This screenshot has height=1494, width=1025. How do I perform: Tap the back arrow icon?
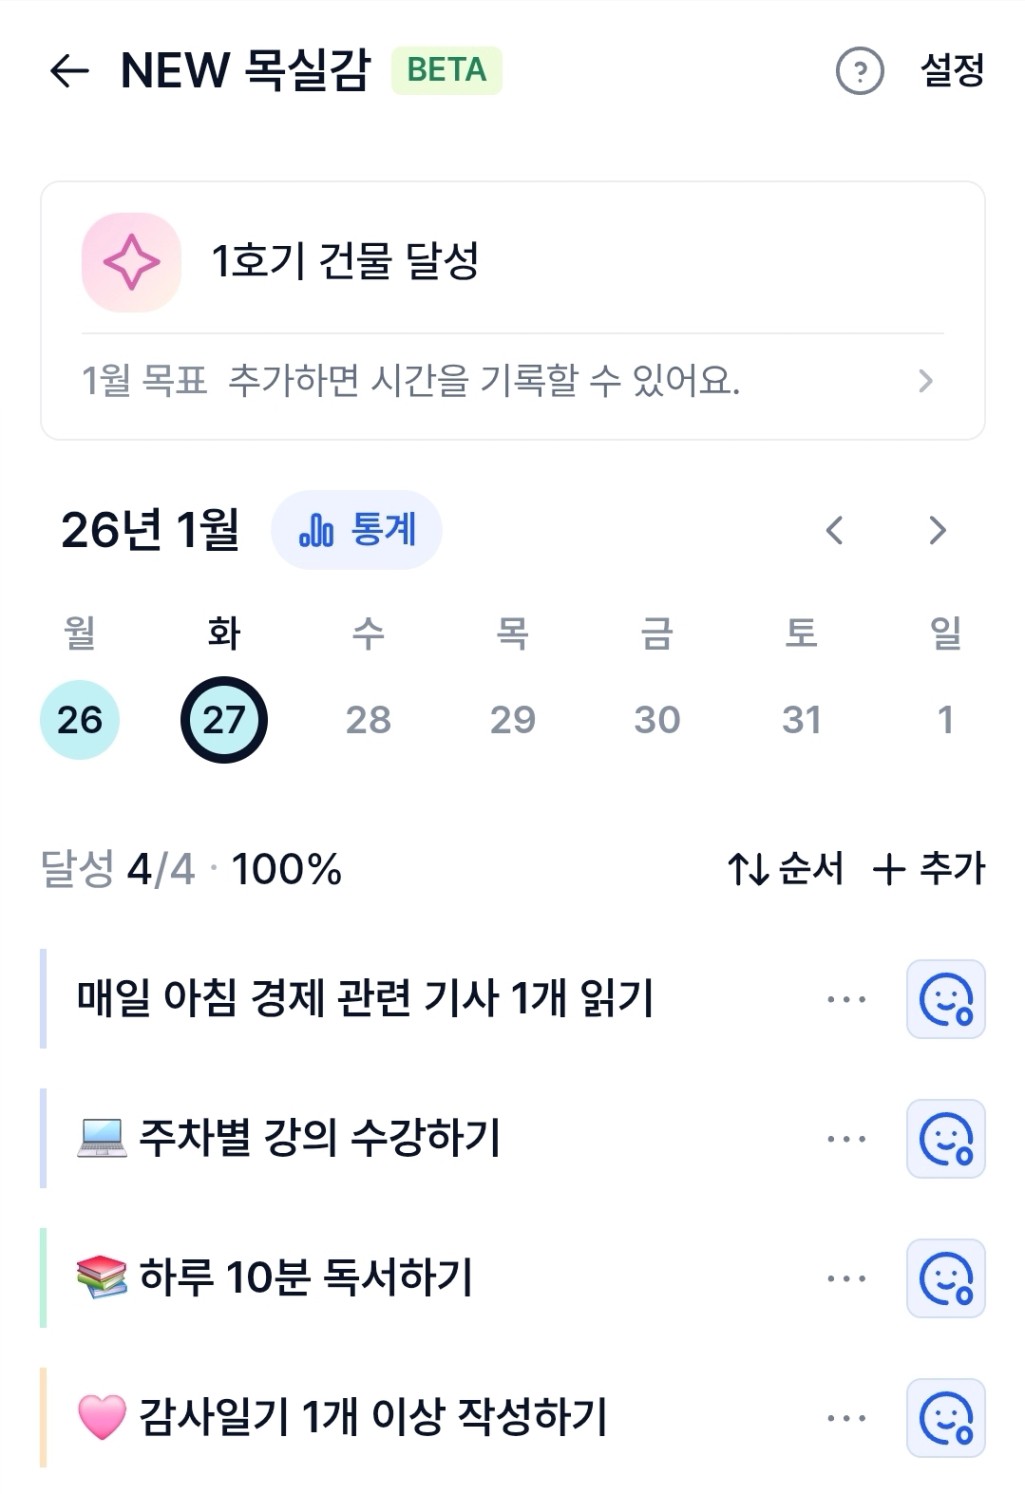pyautogui.click(x=69, y=71)
